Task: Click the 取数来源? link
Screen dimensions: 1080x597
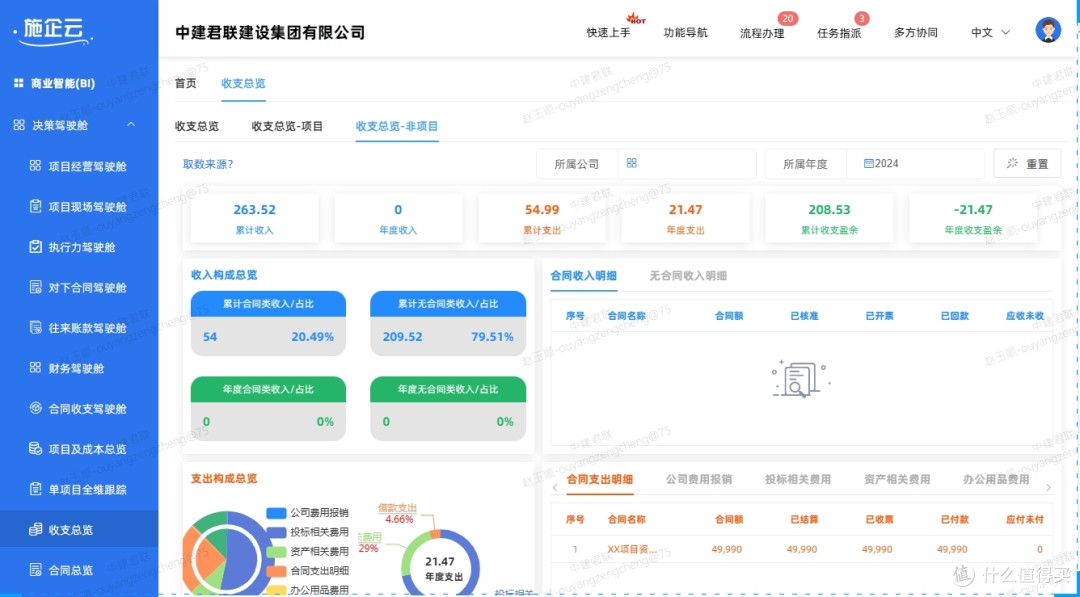Action: click(208, 164)
